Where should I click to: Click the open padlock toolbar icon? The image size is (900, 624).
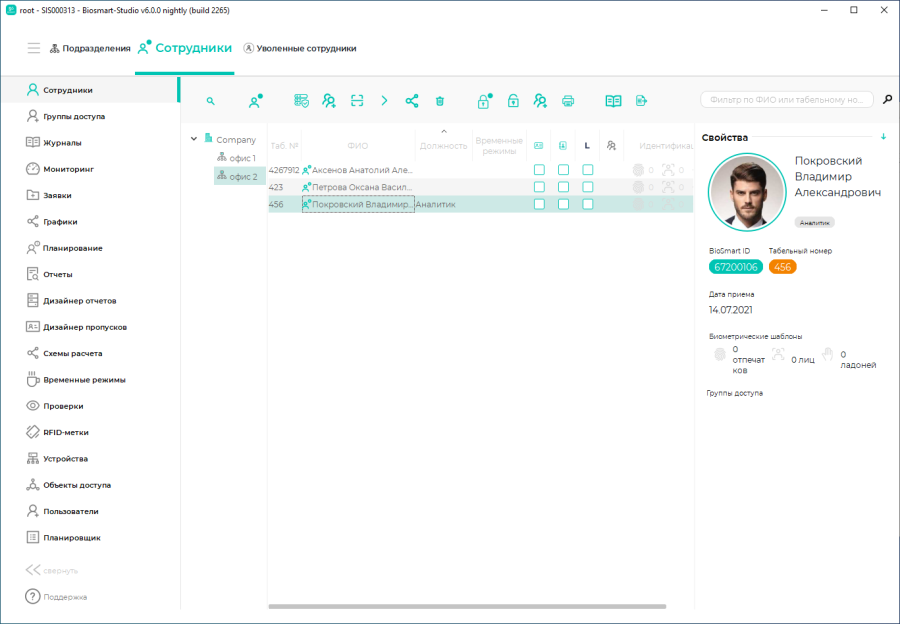[x=513, y=101]
